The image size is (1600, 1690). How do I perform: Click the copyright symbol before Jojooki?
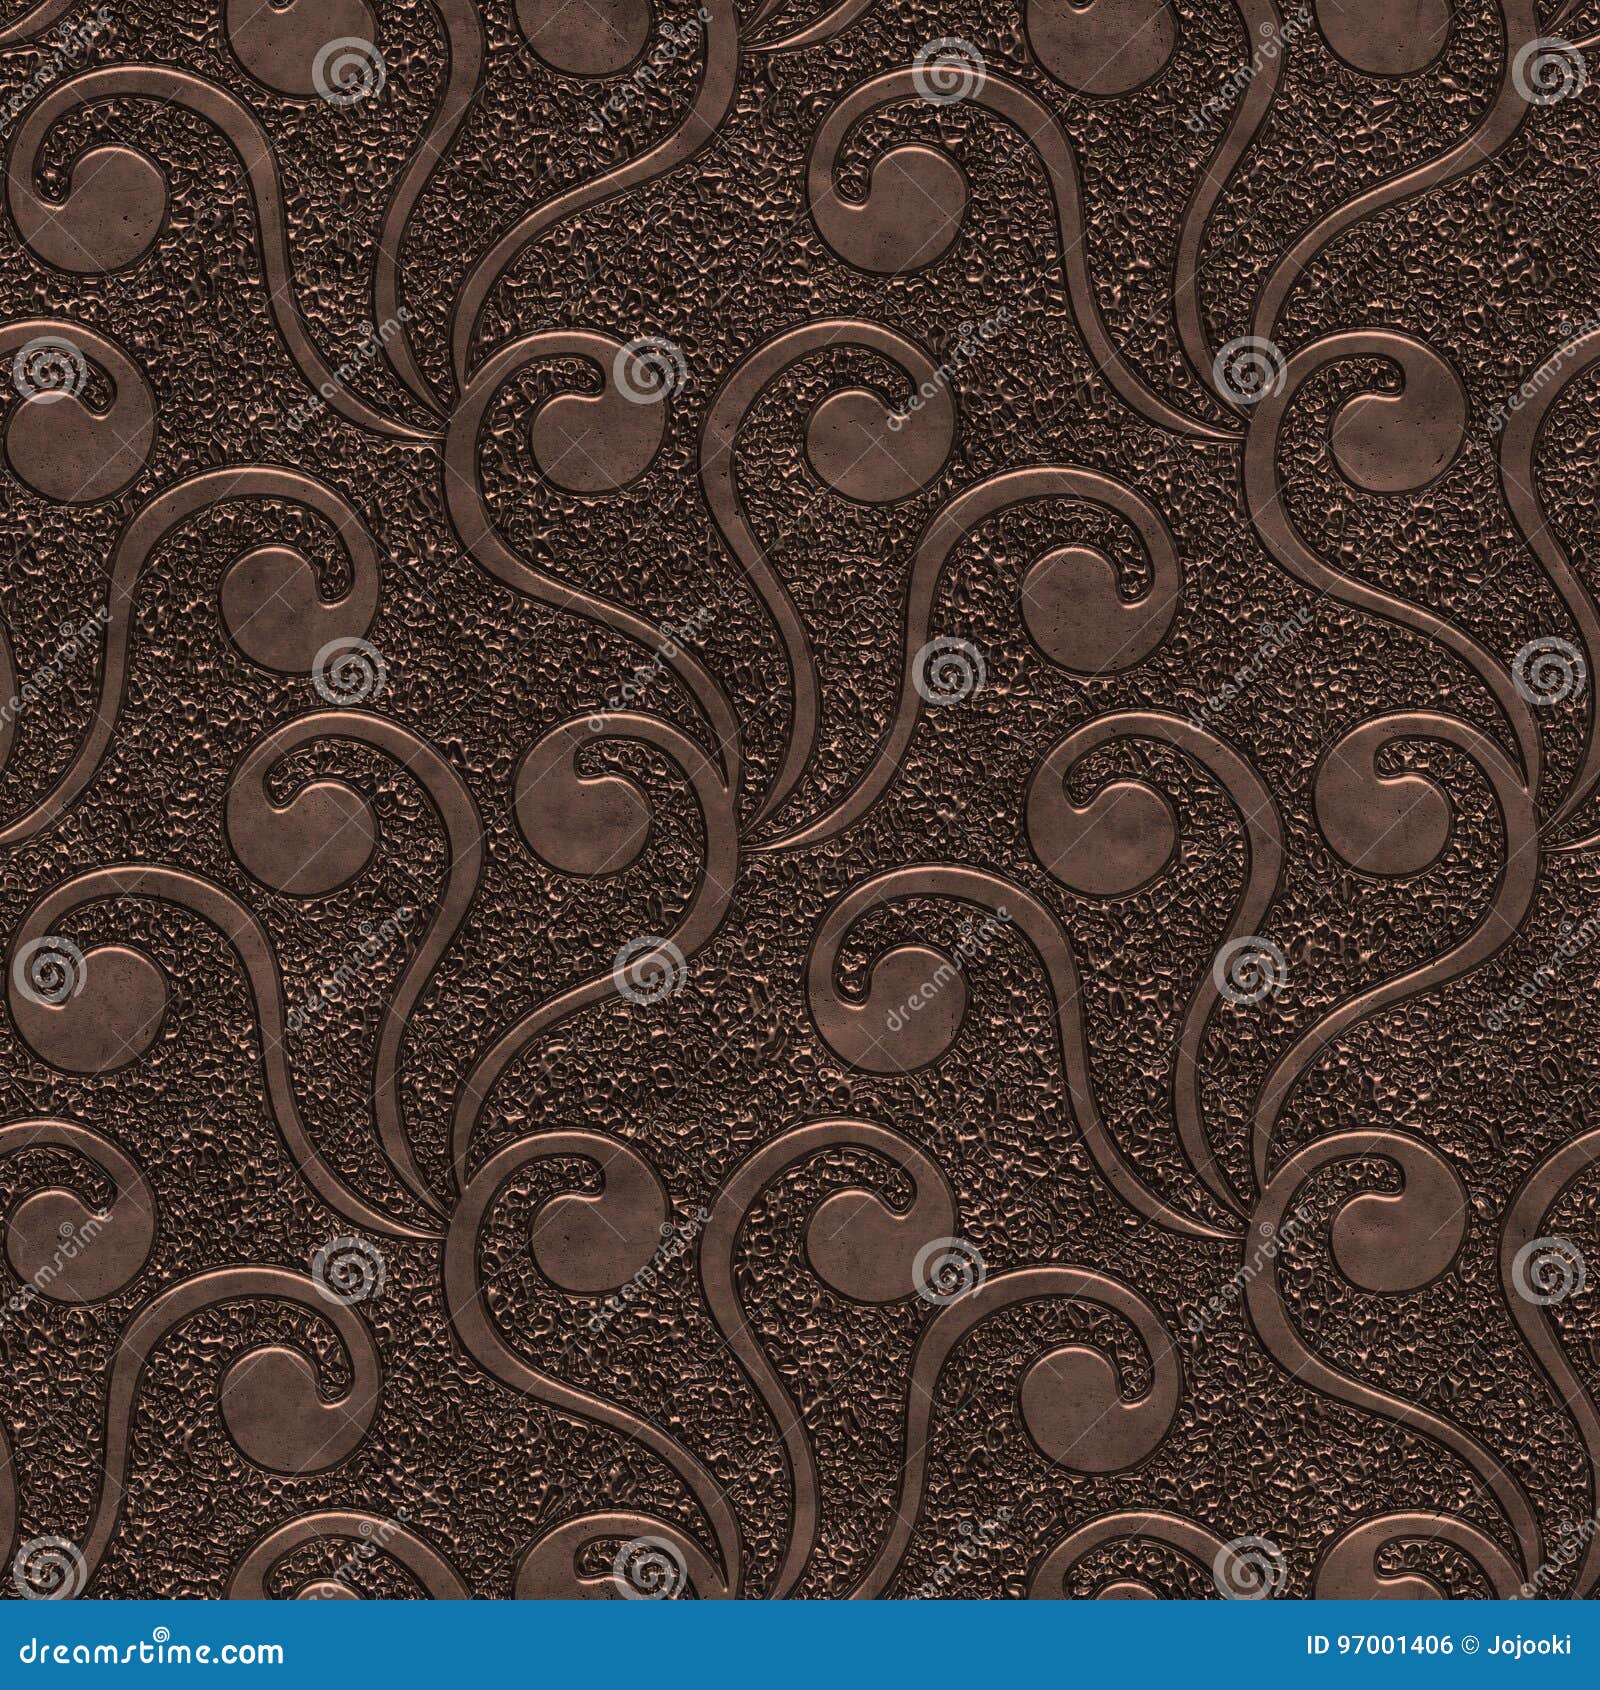1468,1644
